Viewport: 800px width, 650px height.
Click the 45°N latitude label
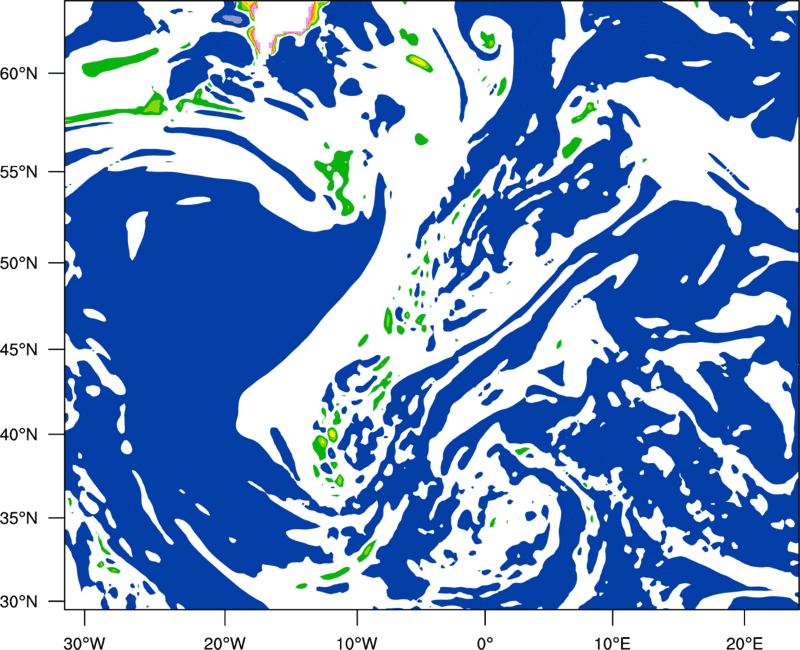point(19,350)
